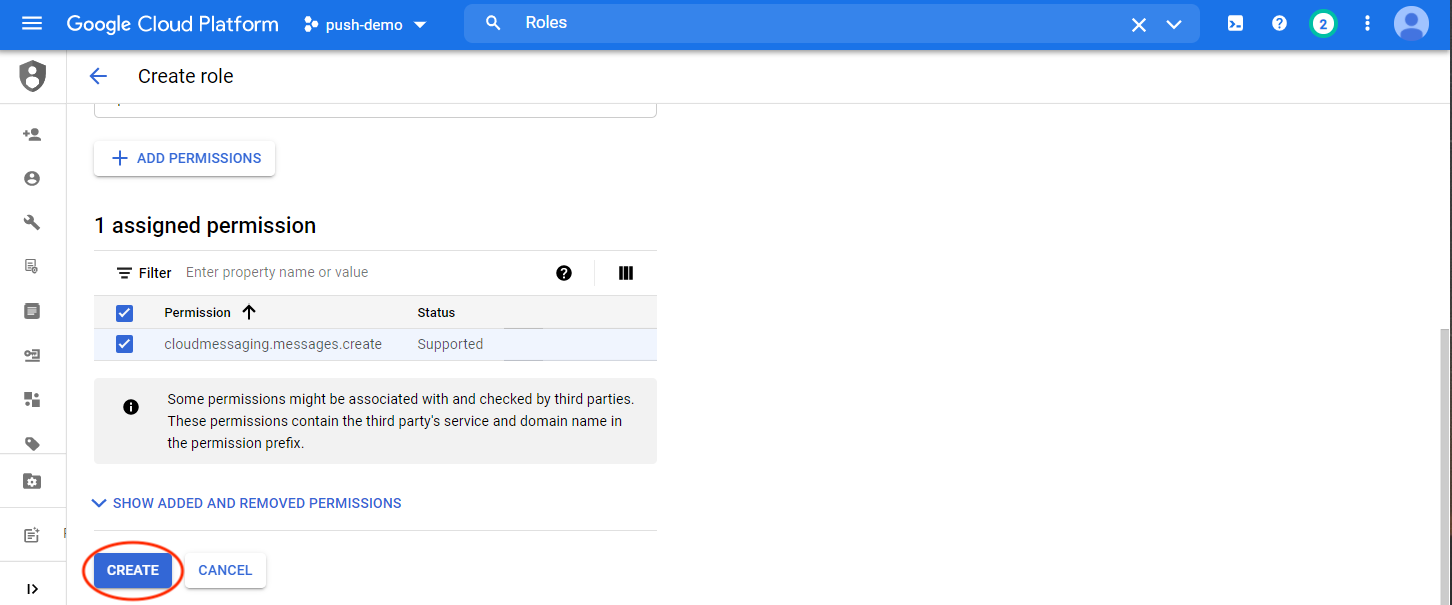Click the sort ascending arrow next to Permission
Image resolution: width=1452 pixels, height=605 pixels.
[249, 312]
